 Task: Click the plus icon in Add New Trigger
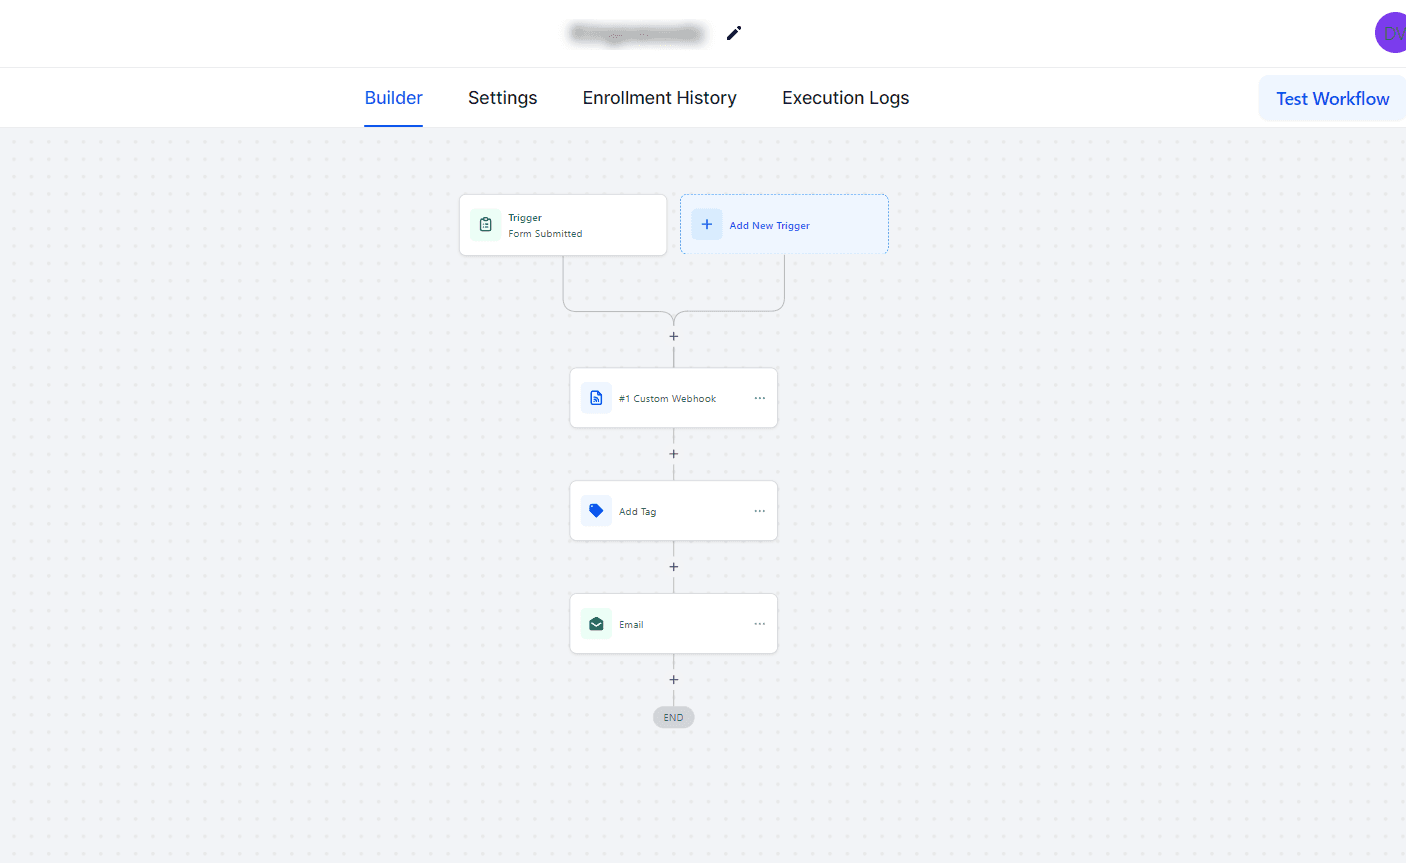pyautogui.click(x=706, y=225)
